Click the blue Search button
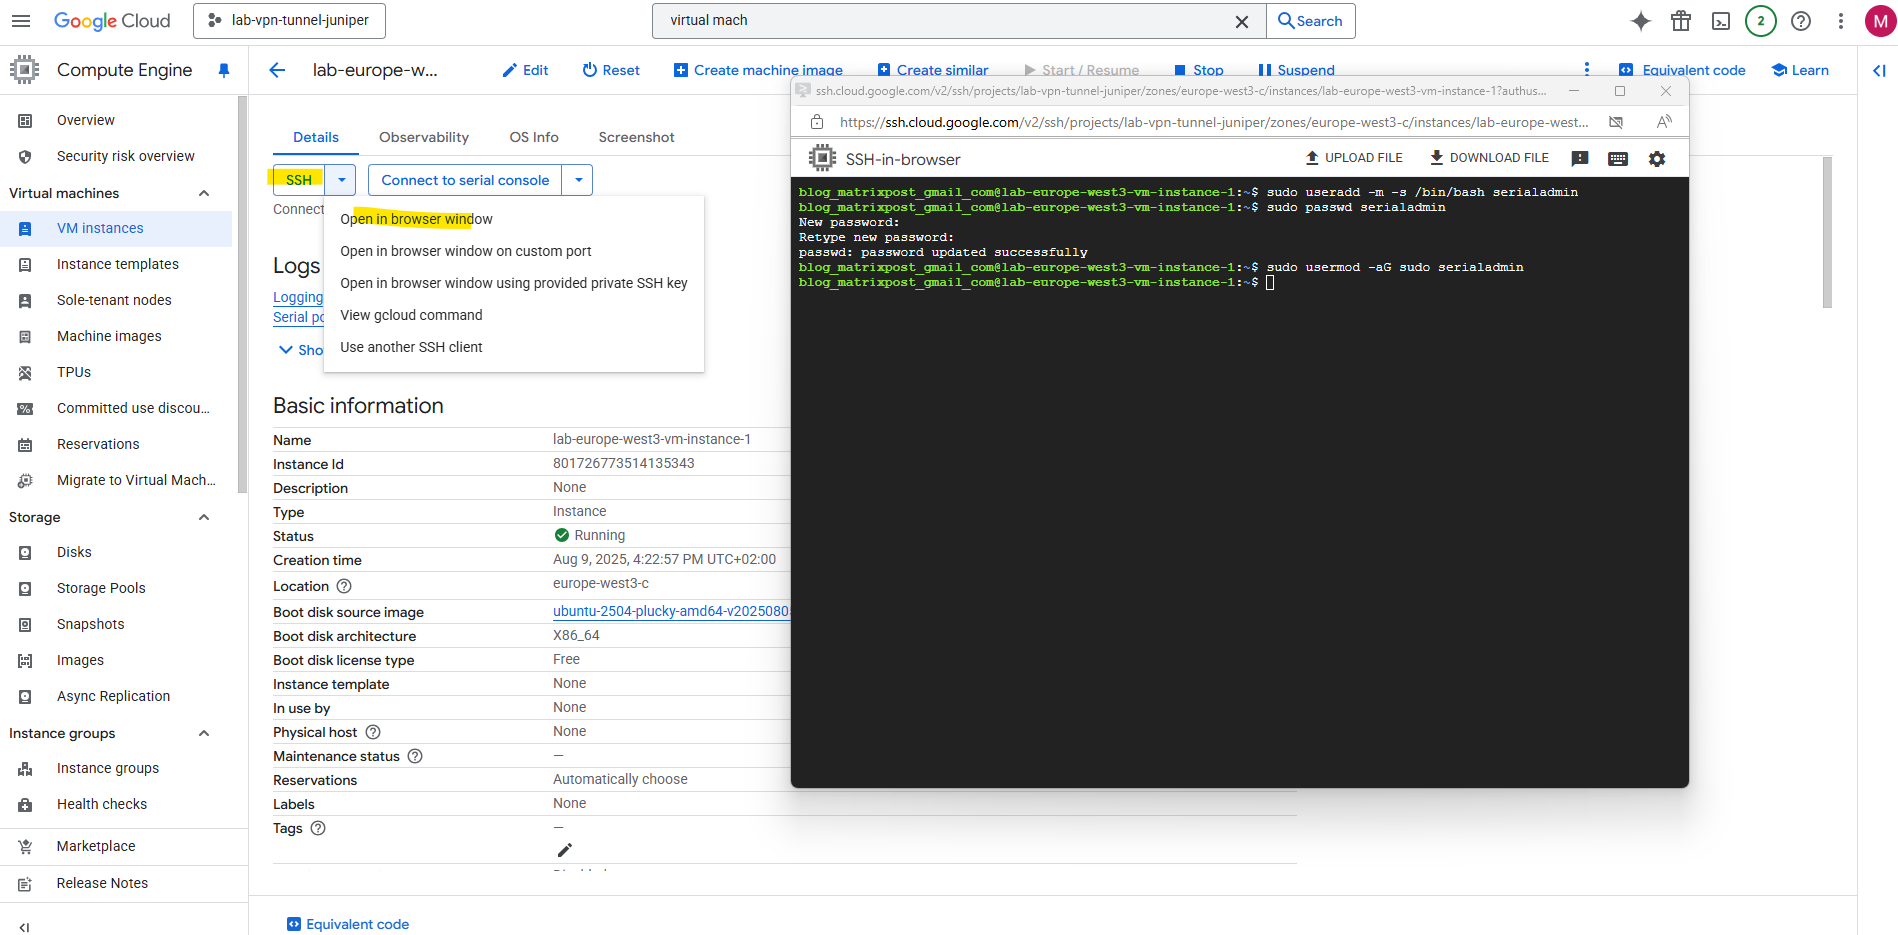 click(x=1310, y=21)
